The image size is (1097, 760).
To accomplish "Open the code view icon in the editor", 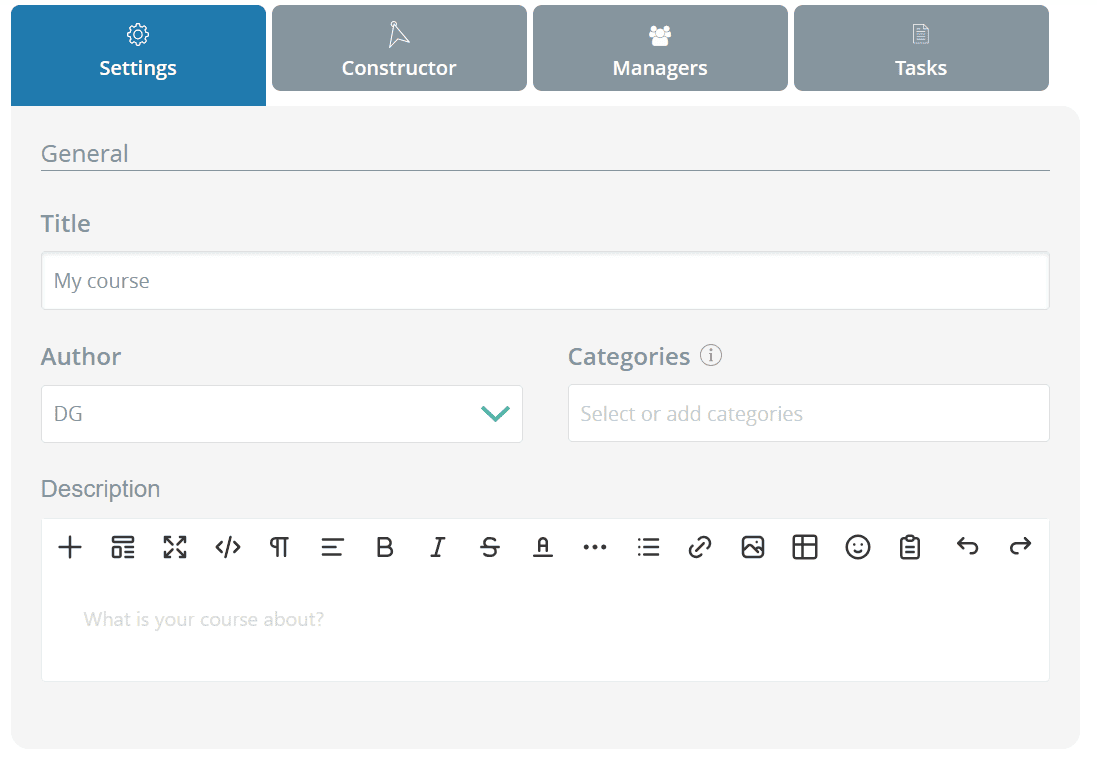I will (x=227, y=547).
